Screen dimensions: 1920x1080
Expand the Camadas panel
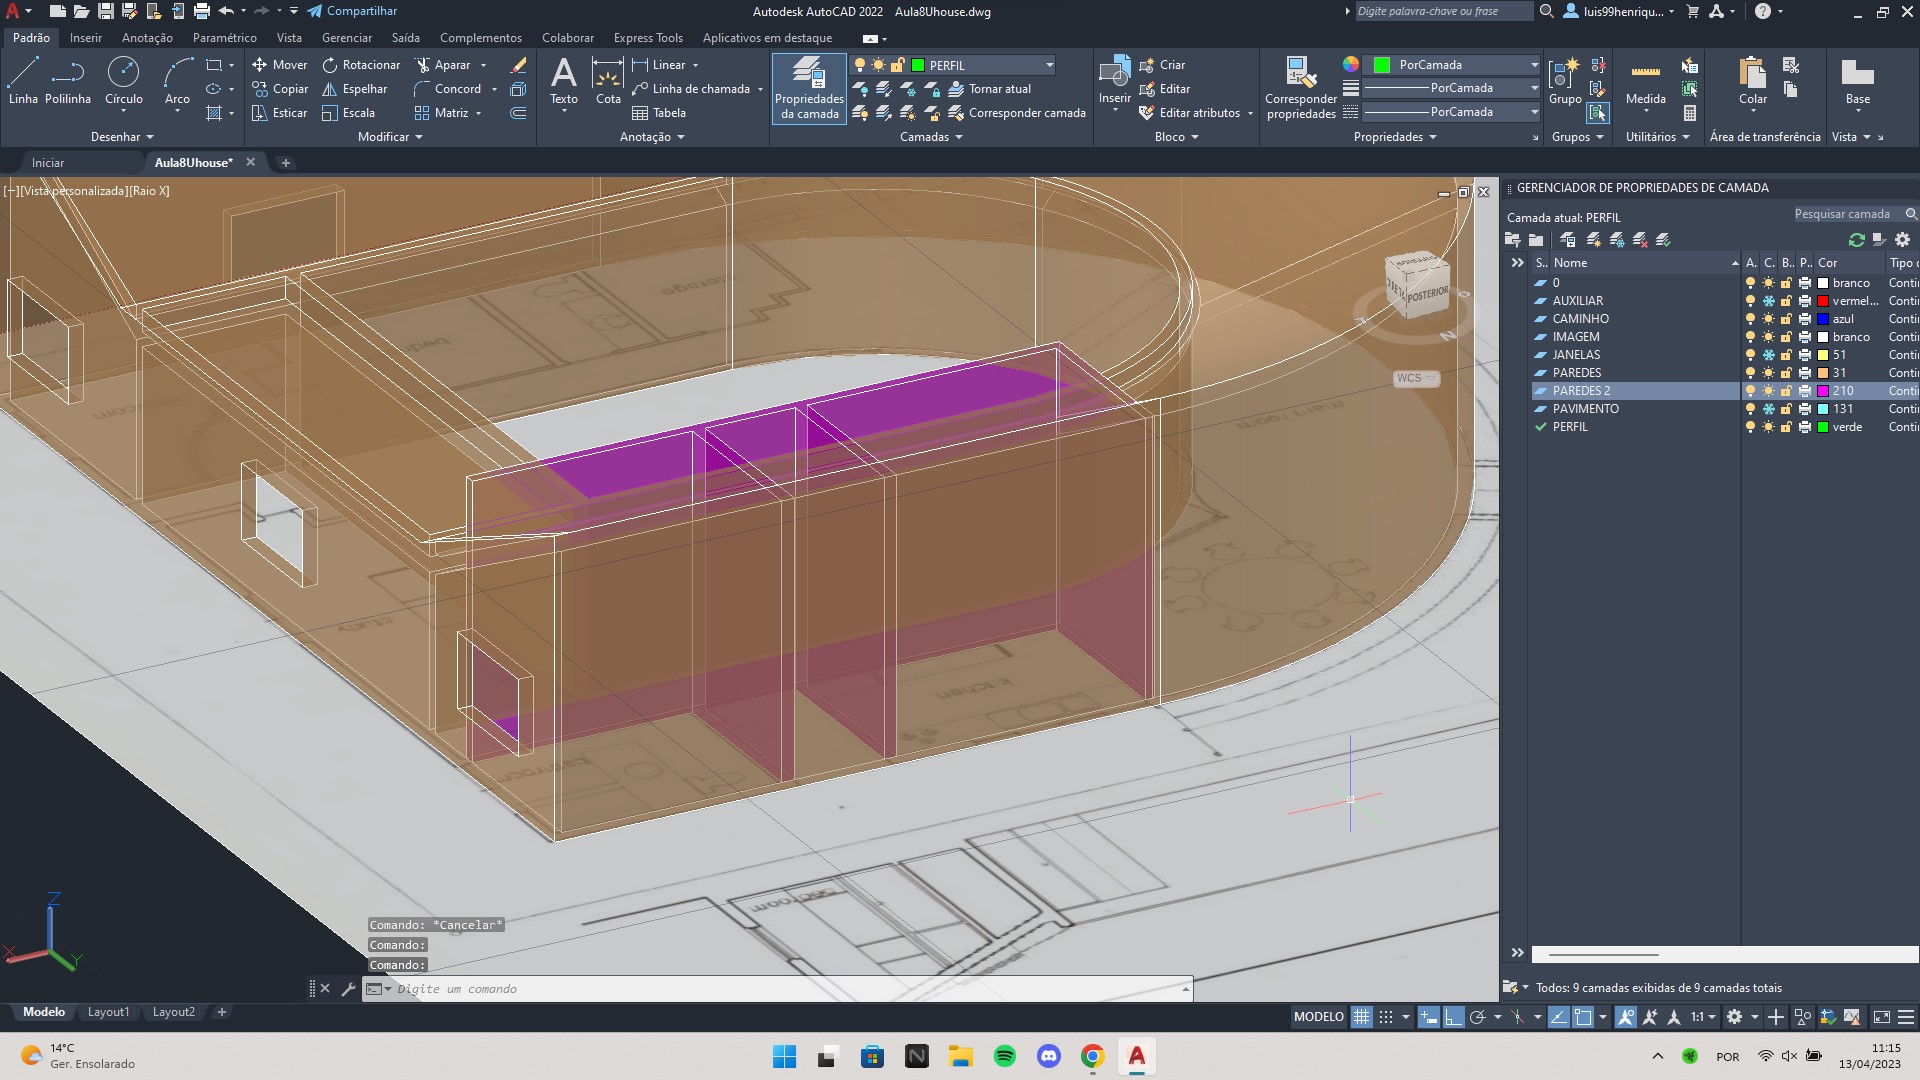tap(931, 137)
